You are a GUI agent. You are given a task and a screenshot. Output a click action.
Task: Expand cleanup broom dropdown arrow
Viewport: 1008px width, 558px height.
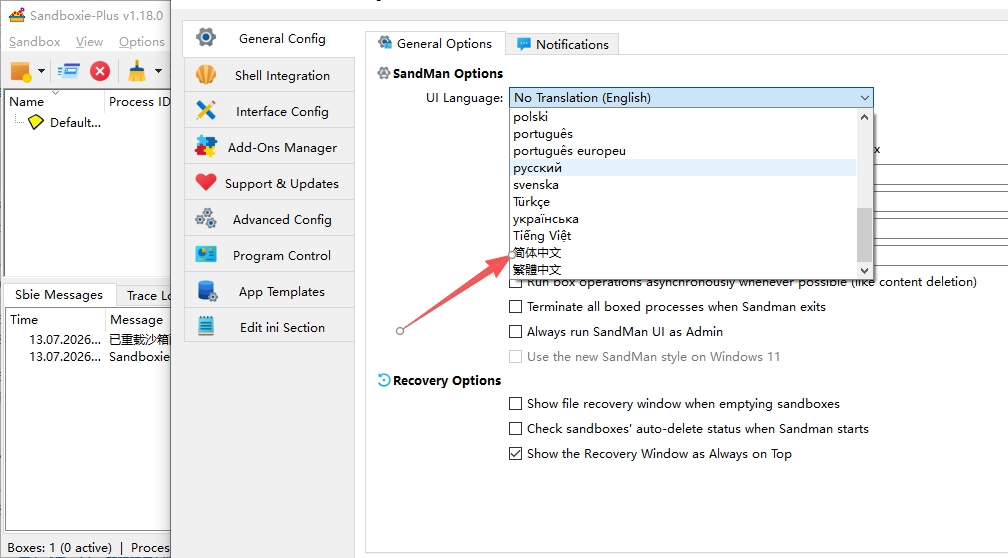(158, 71)
